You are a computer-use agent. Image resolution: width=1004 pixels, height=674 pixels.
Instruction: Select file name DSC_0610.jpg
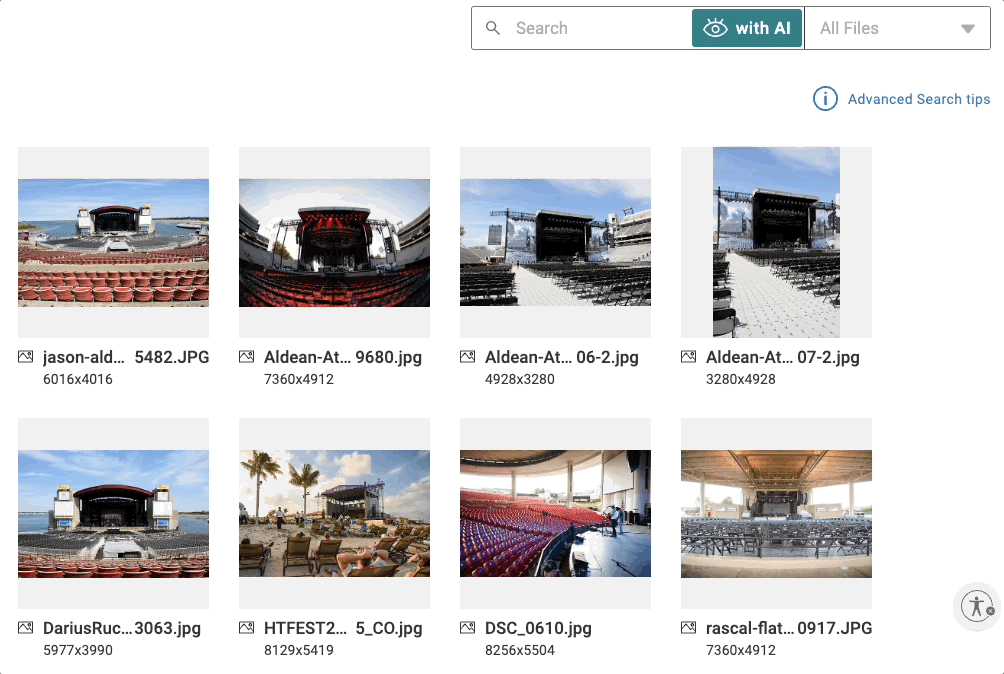(x=538, y=628)
